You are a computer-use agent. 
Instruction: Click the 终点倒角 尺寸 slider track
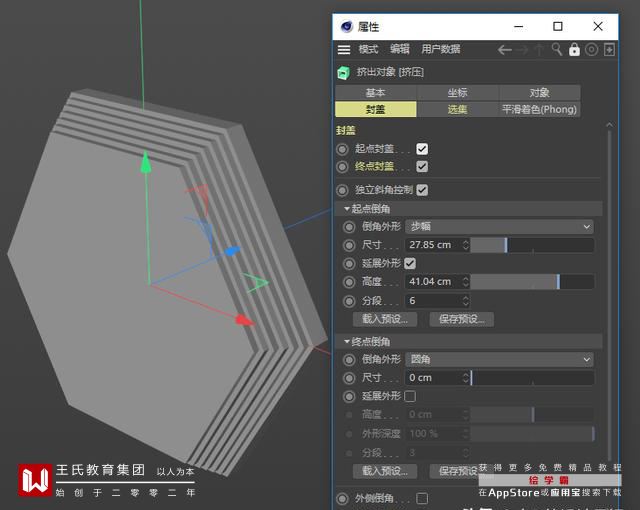pyautogui.click(x=532, y=378)
